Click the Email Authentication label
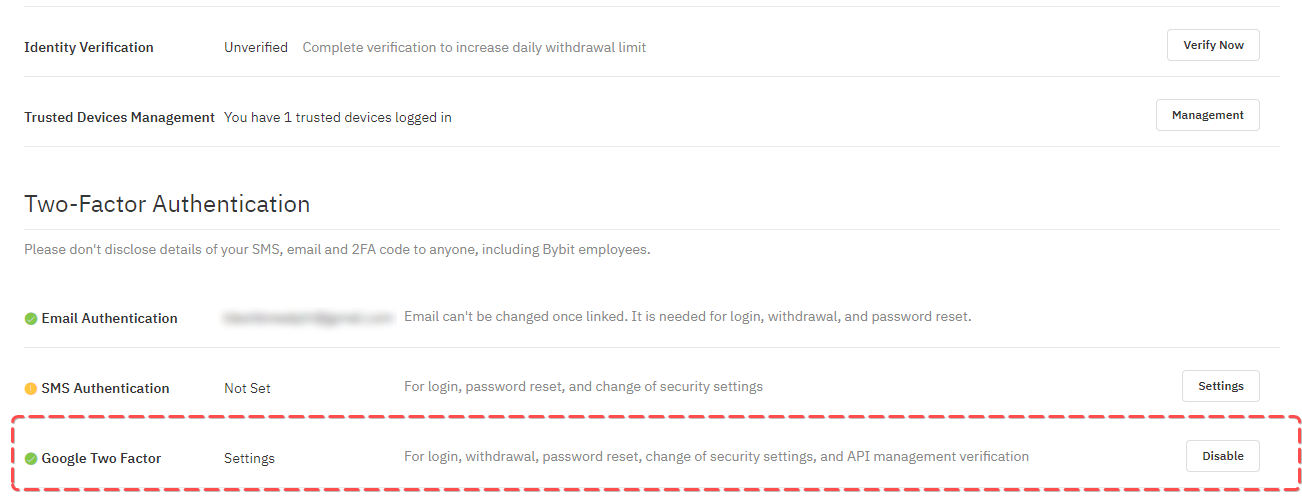 pyautogui.click(x=109, y=318)
